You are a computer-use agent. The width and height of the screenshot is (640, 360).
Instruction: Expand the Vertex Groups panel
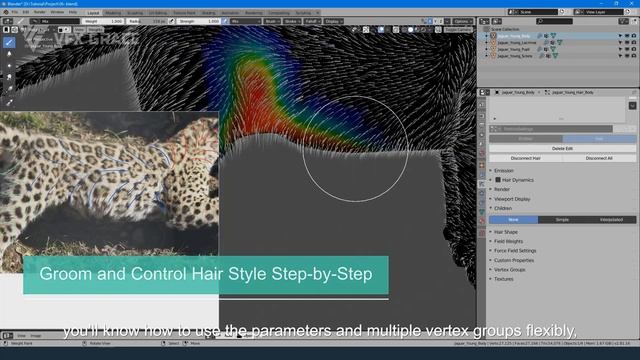[509, 270]
